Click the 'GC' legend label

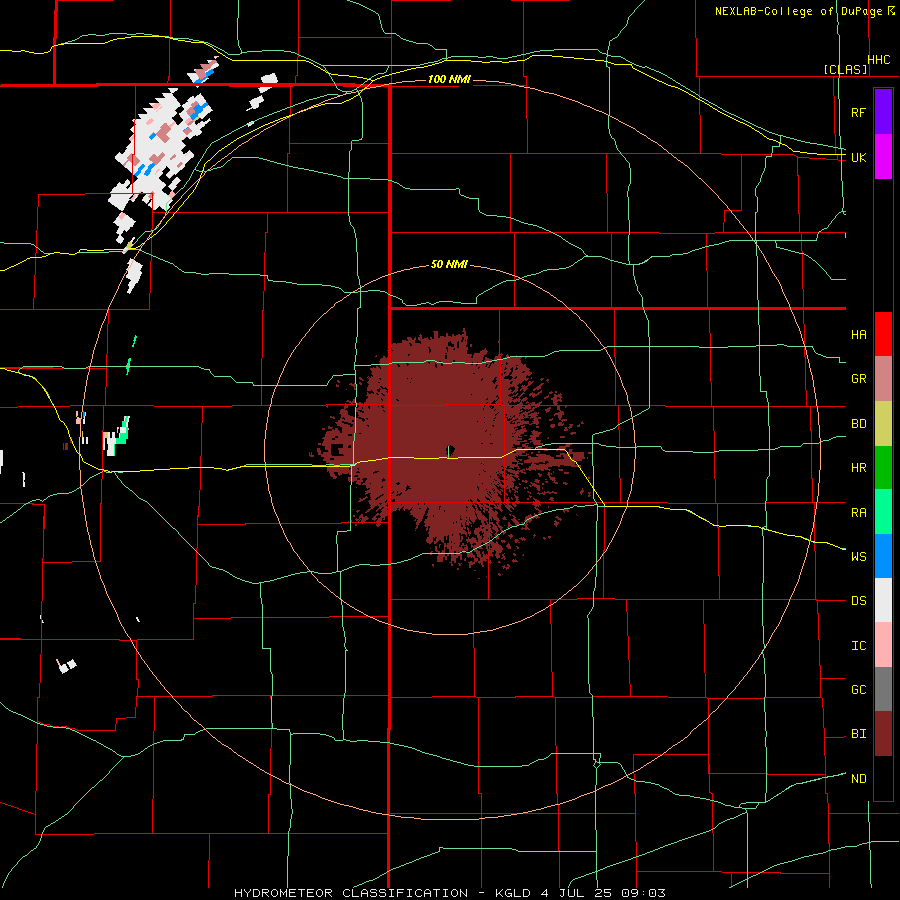[858, 689]
